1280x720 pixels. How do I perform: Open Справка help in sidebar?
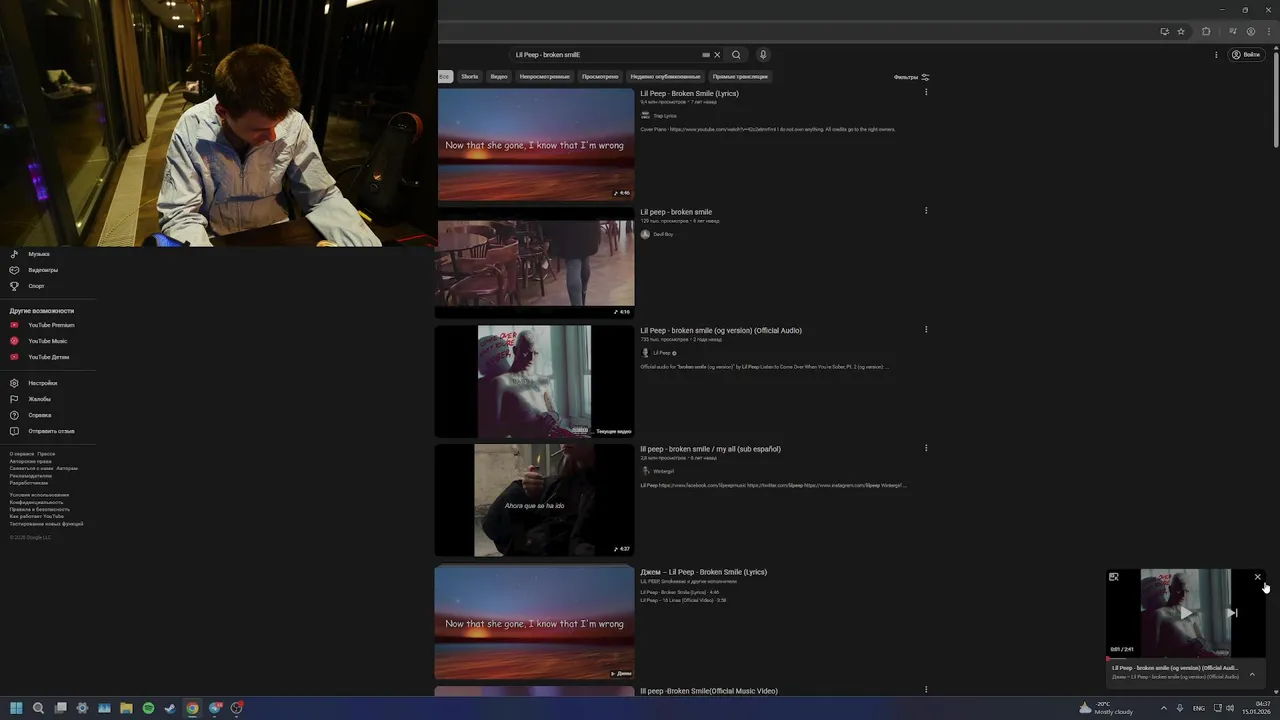coord(39,415)
